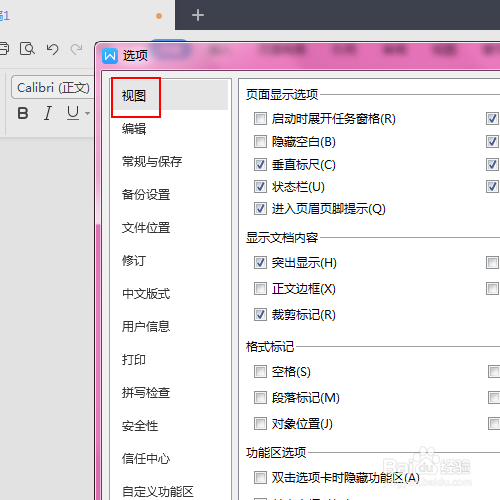Open the 修订 category

pyautogui.click(x=134, y=260)
